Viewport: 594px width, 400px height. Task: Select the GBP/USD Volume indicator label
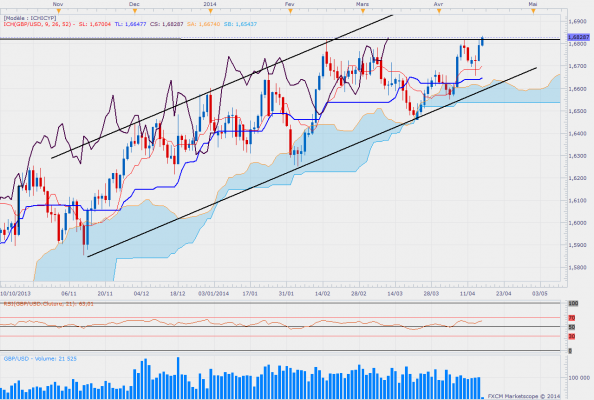coord(40,358)
